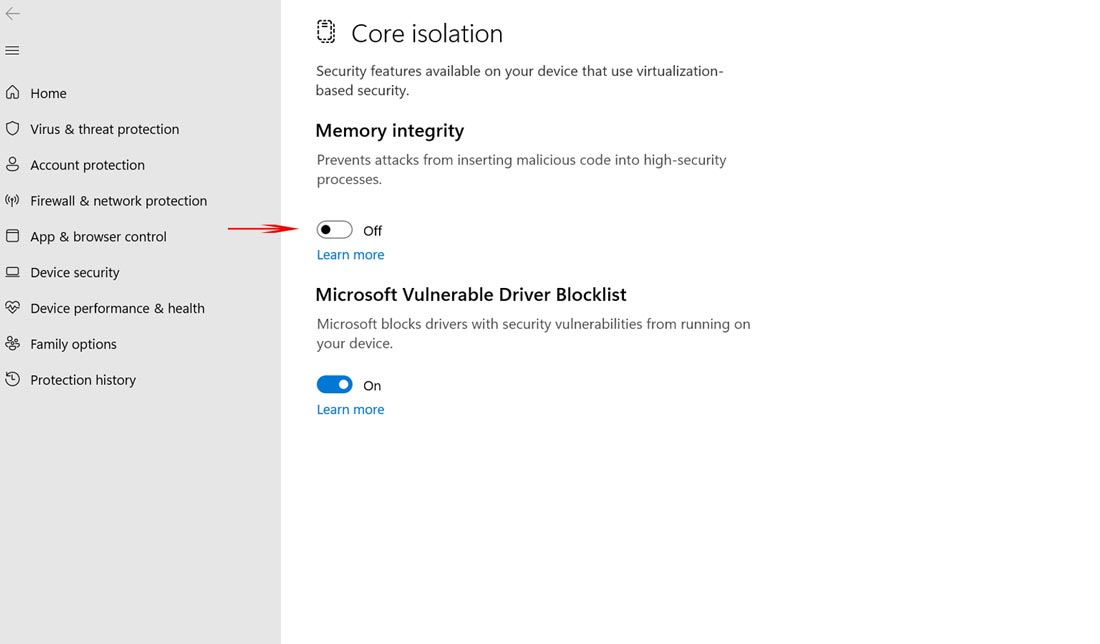This screenshot has width=1100, height=644.
Task: Click the App & browser control window icon
Action: [13, 237]
